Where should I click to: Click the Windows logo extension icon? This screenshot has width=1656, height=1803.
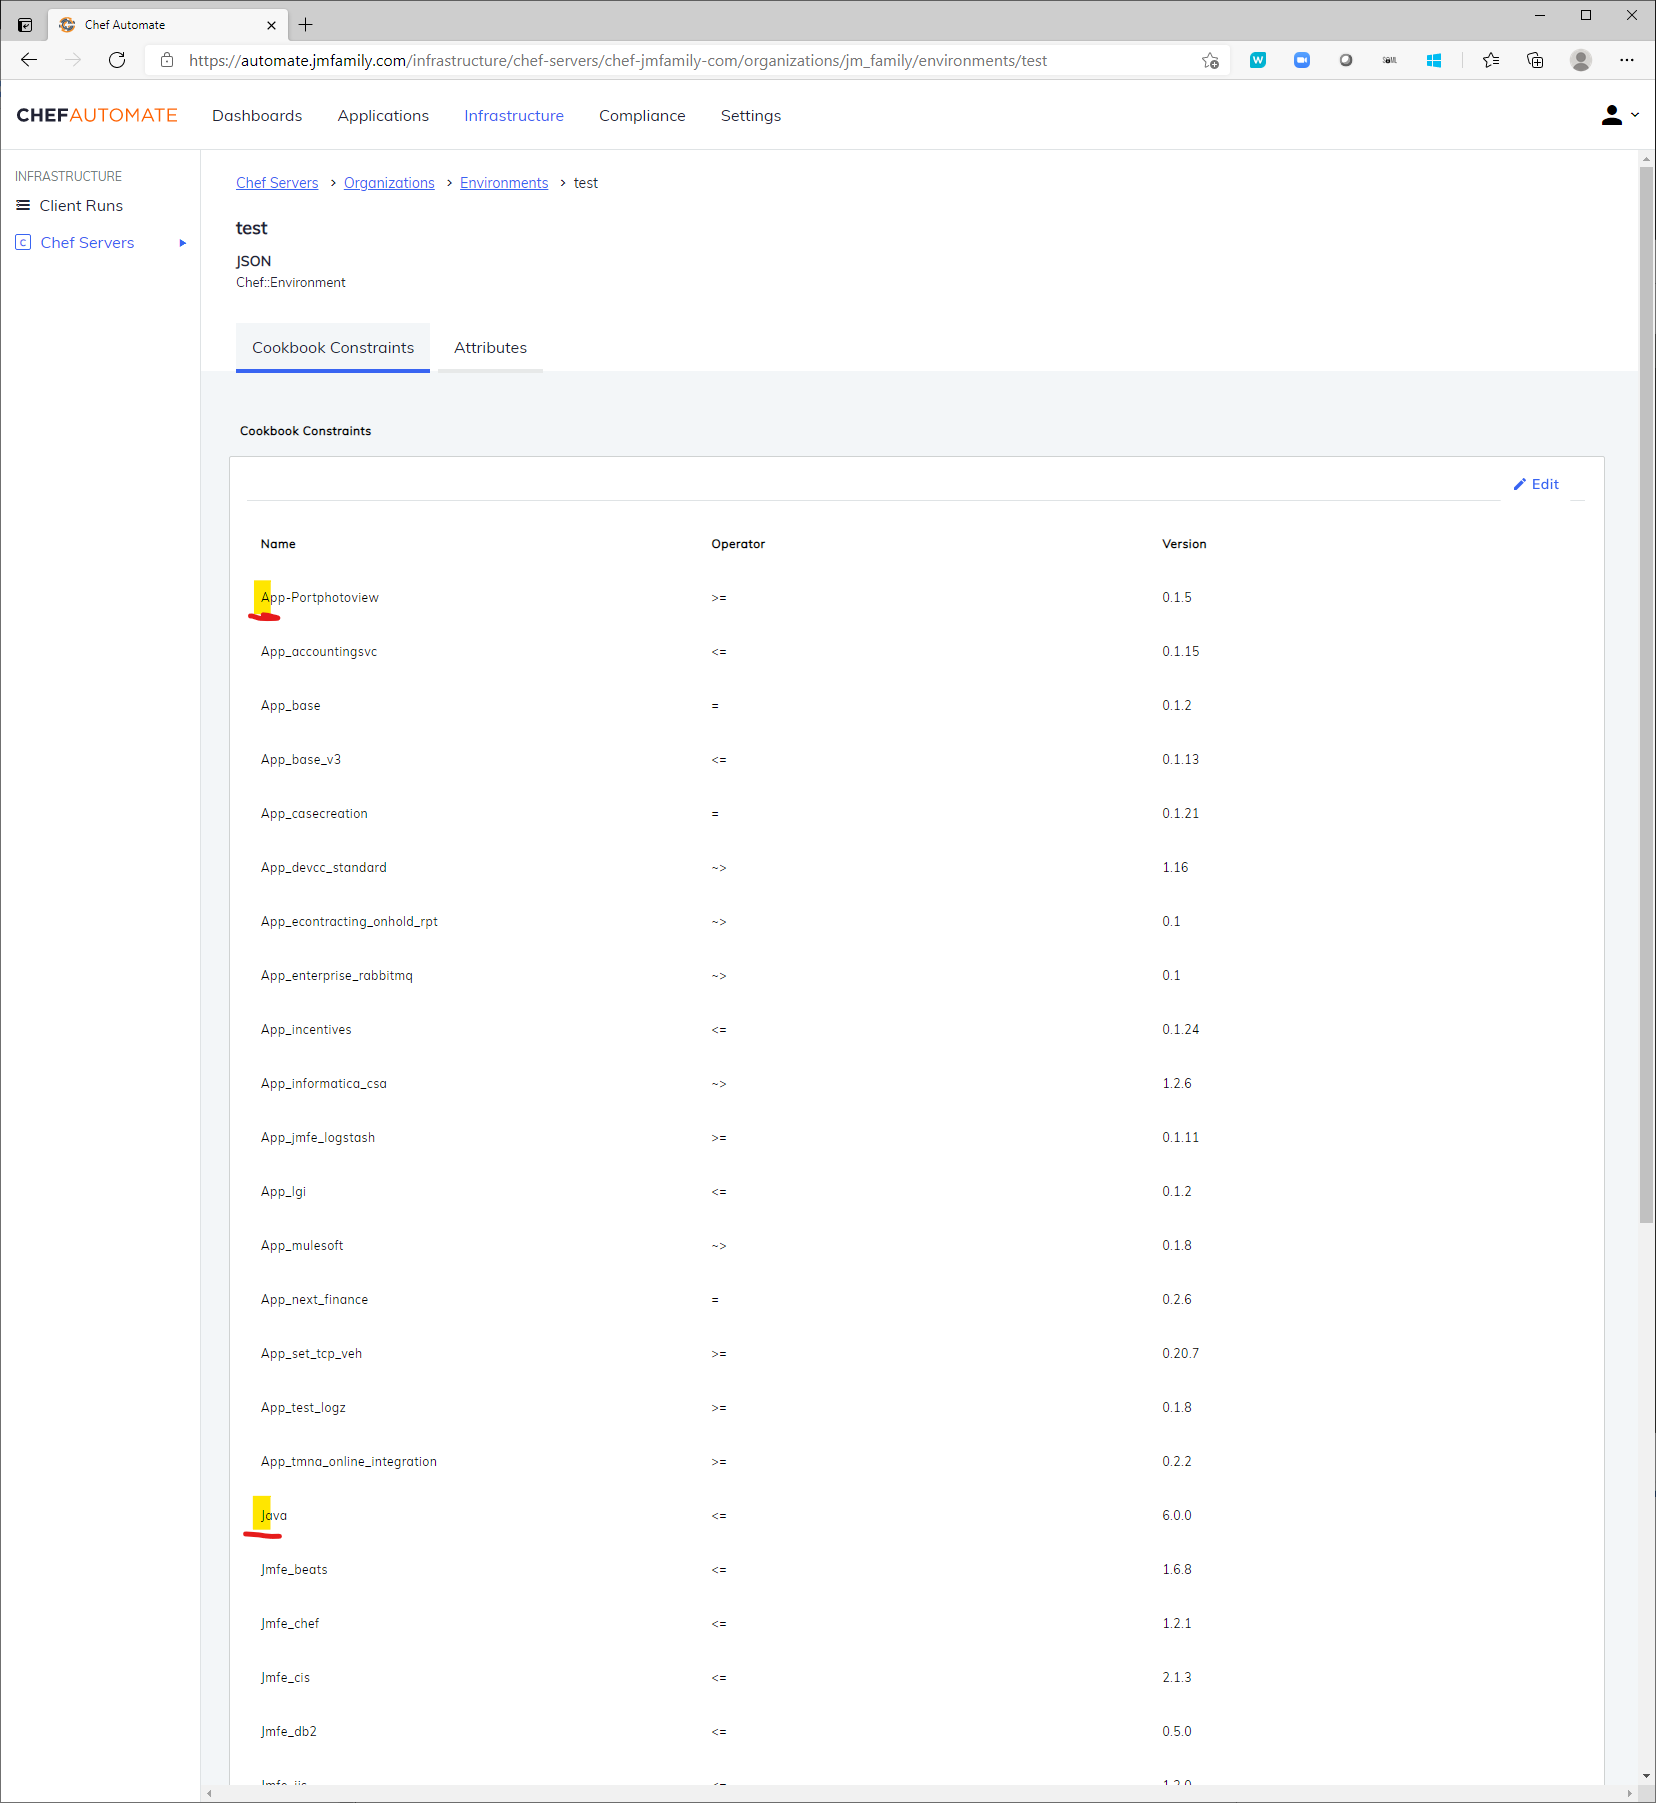[x=1434, y=60]
